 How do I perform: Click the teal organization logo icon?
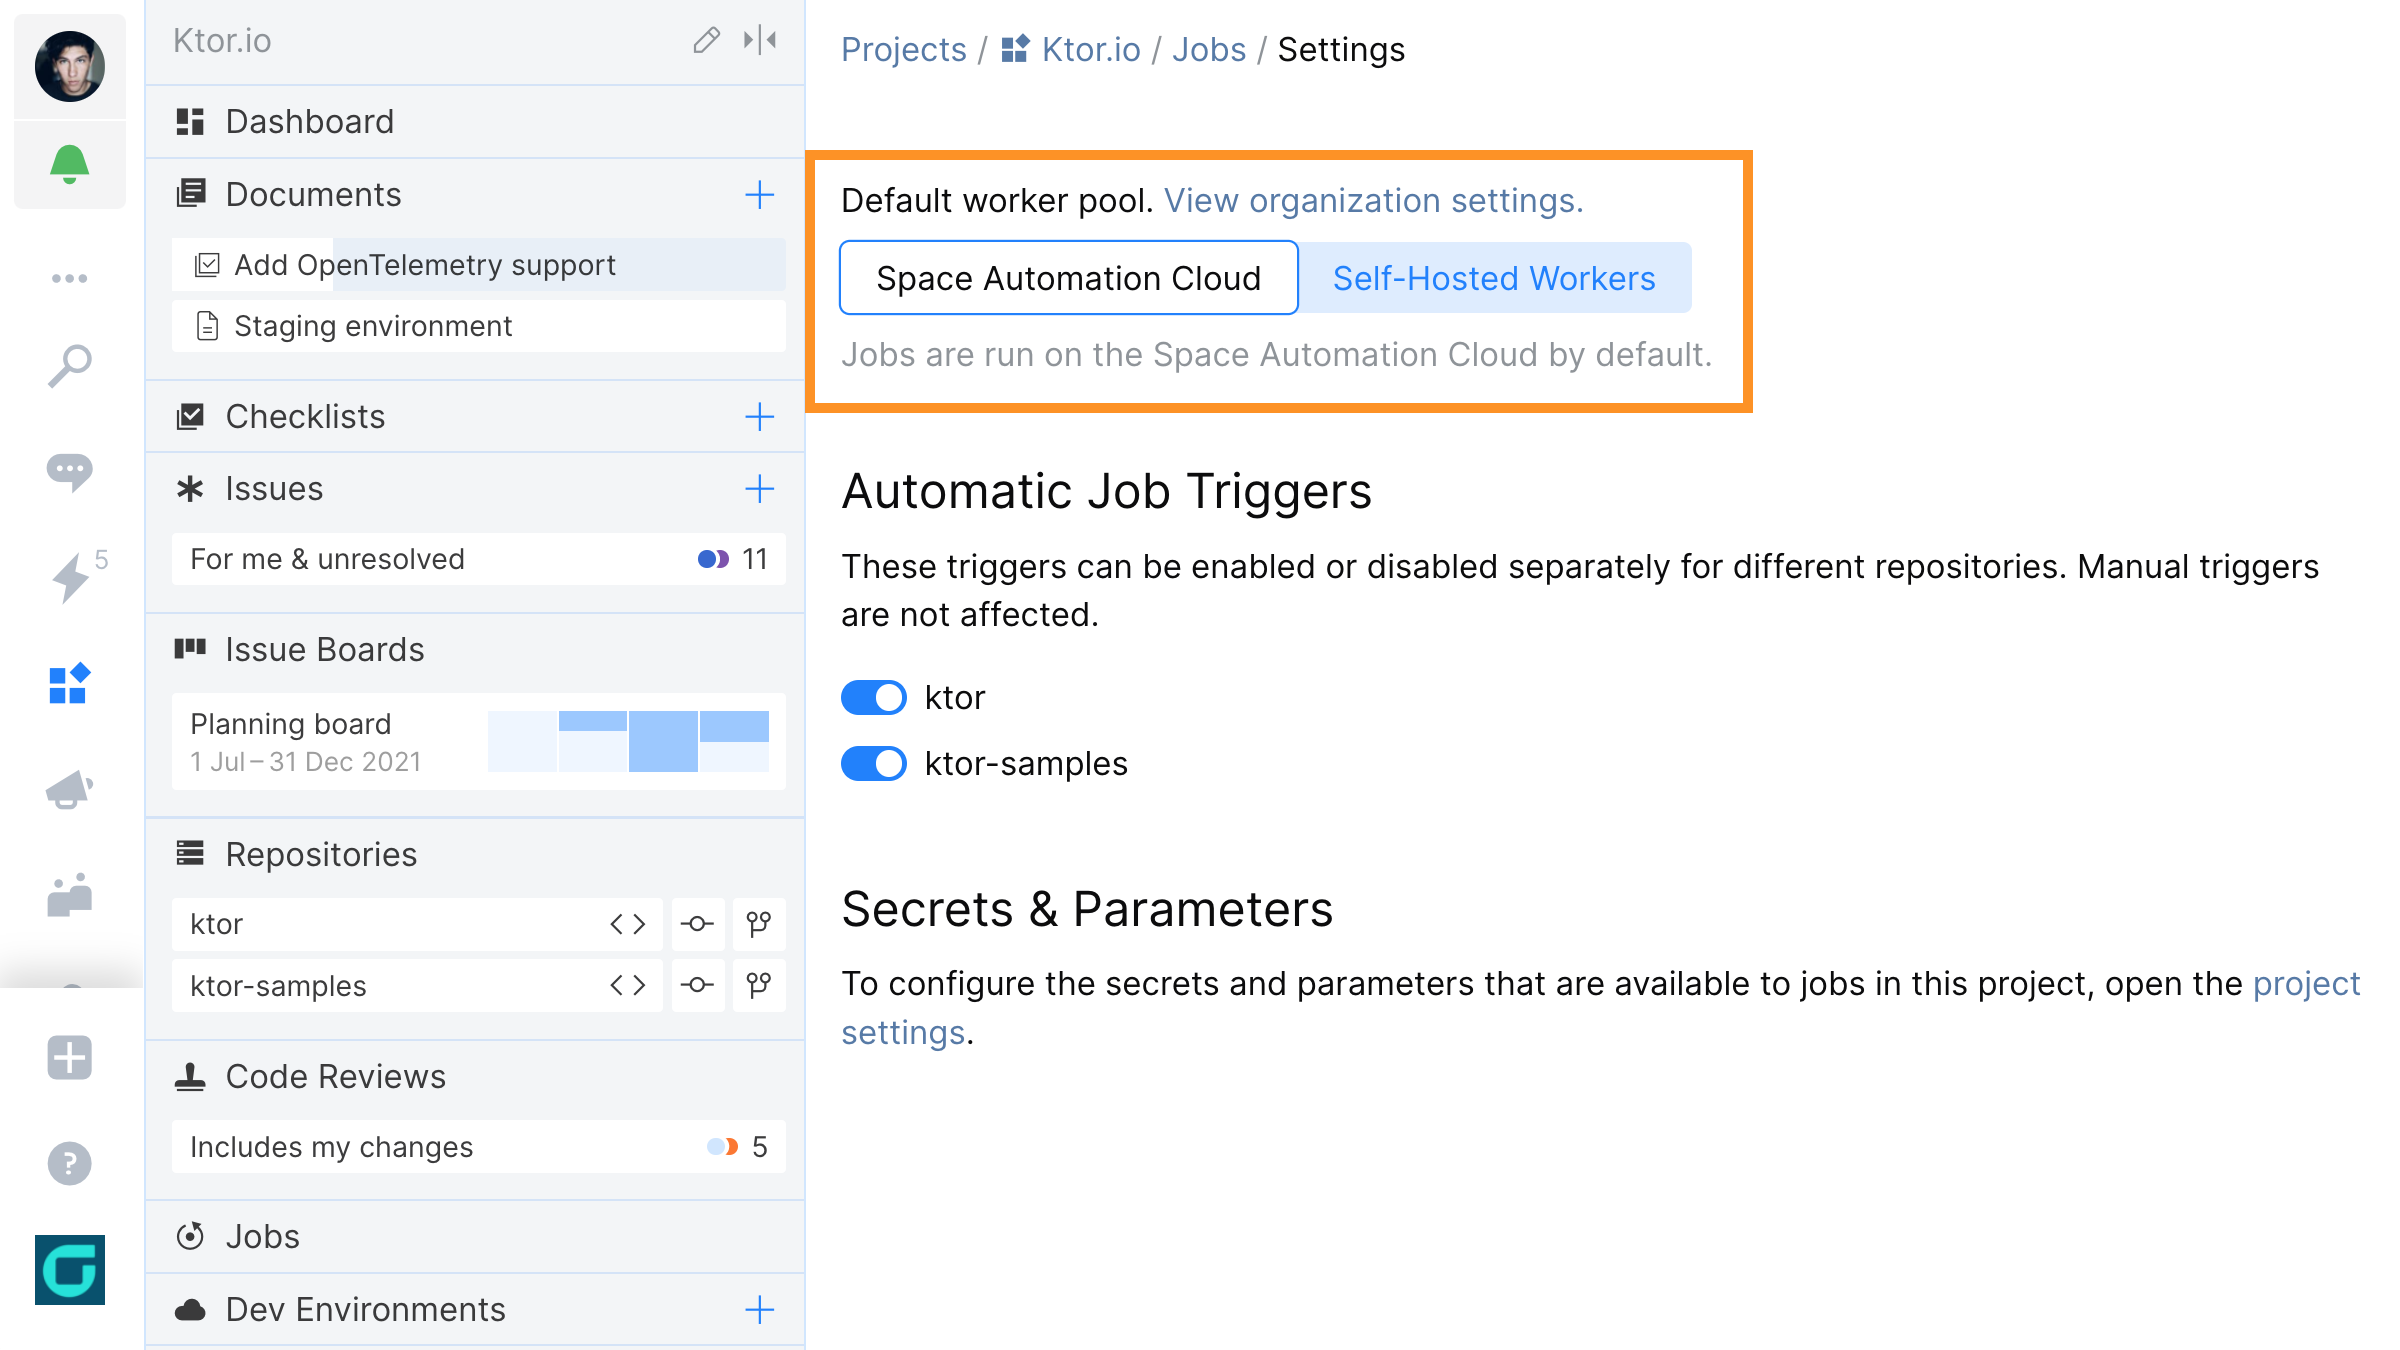[x=70, y=1270]
